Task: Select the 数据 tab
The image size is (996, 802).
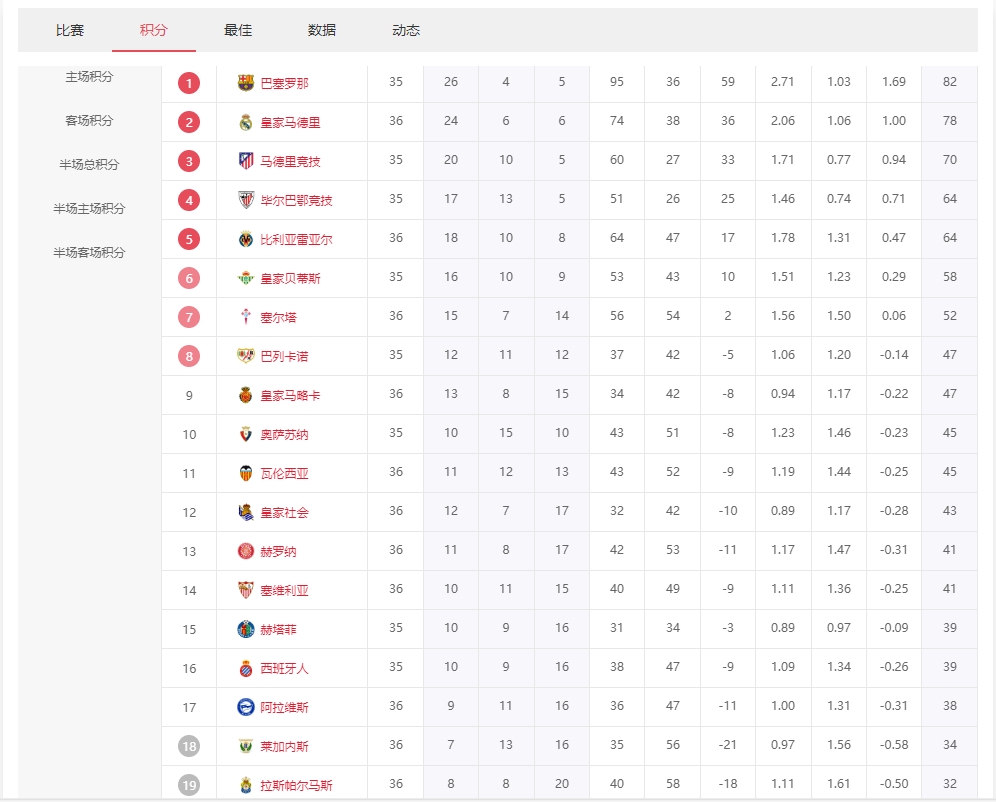Action: click(x=322, y=30)
